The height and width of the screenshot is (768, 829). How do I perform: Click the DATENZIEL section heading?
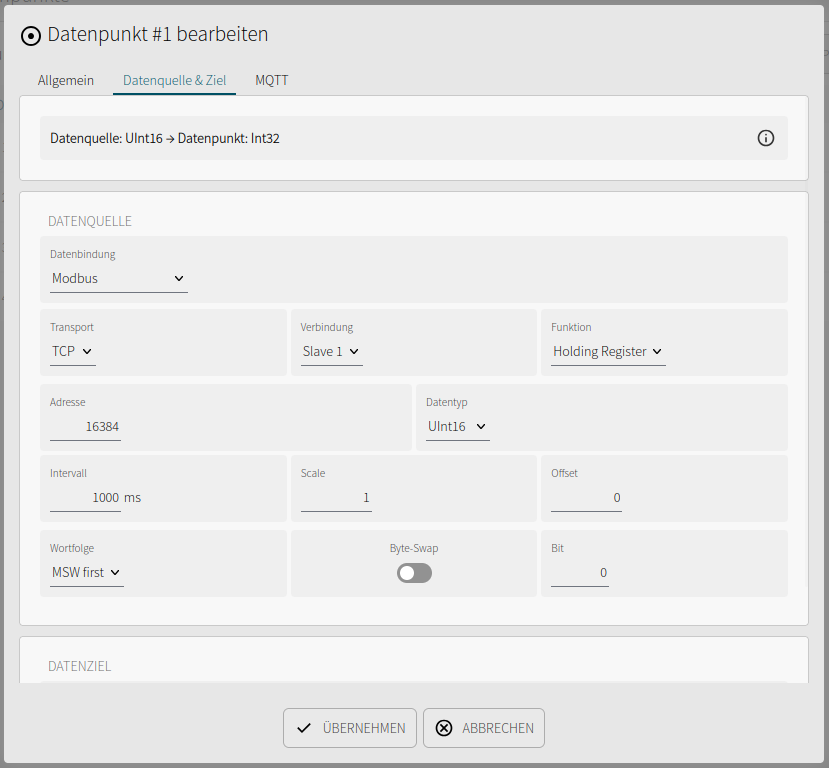79,666
